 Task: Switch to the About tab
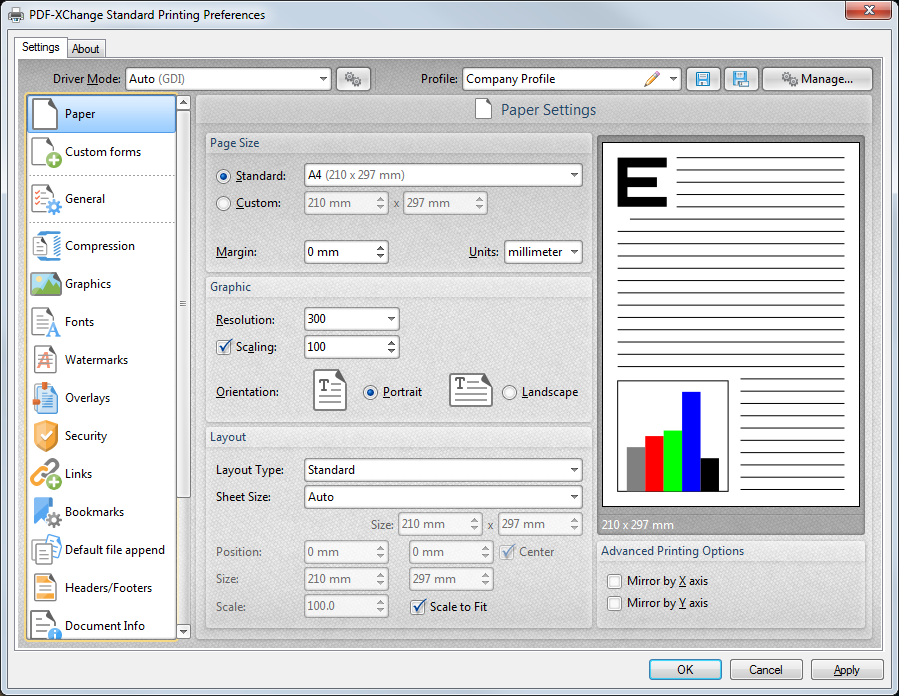(86, 48)
